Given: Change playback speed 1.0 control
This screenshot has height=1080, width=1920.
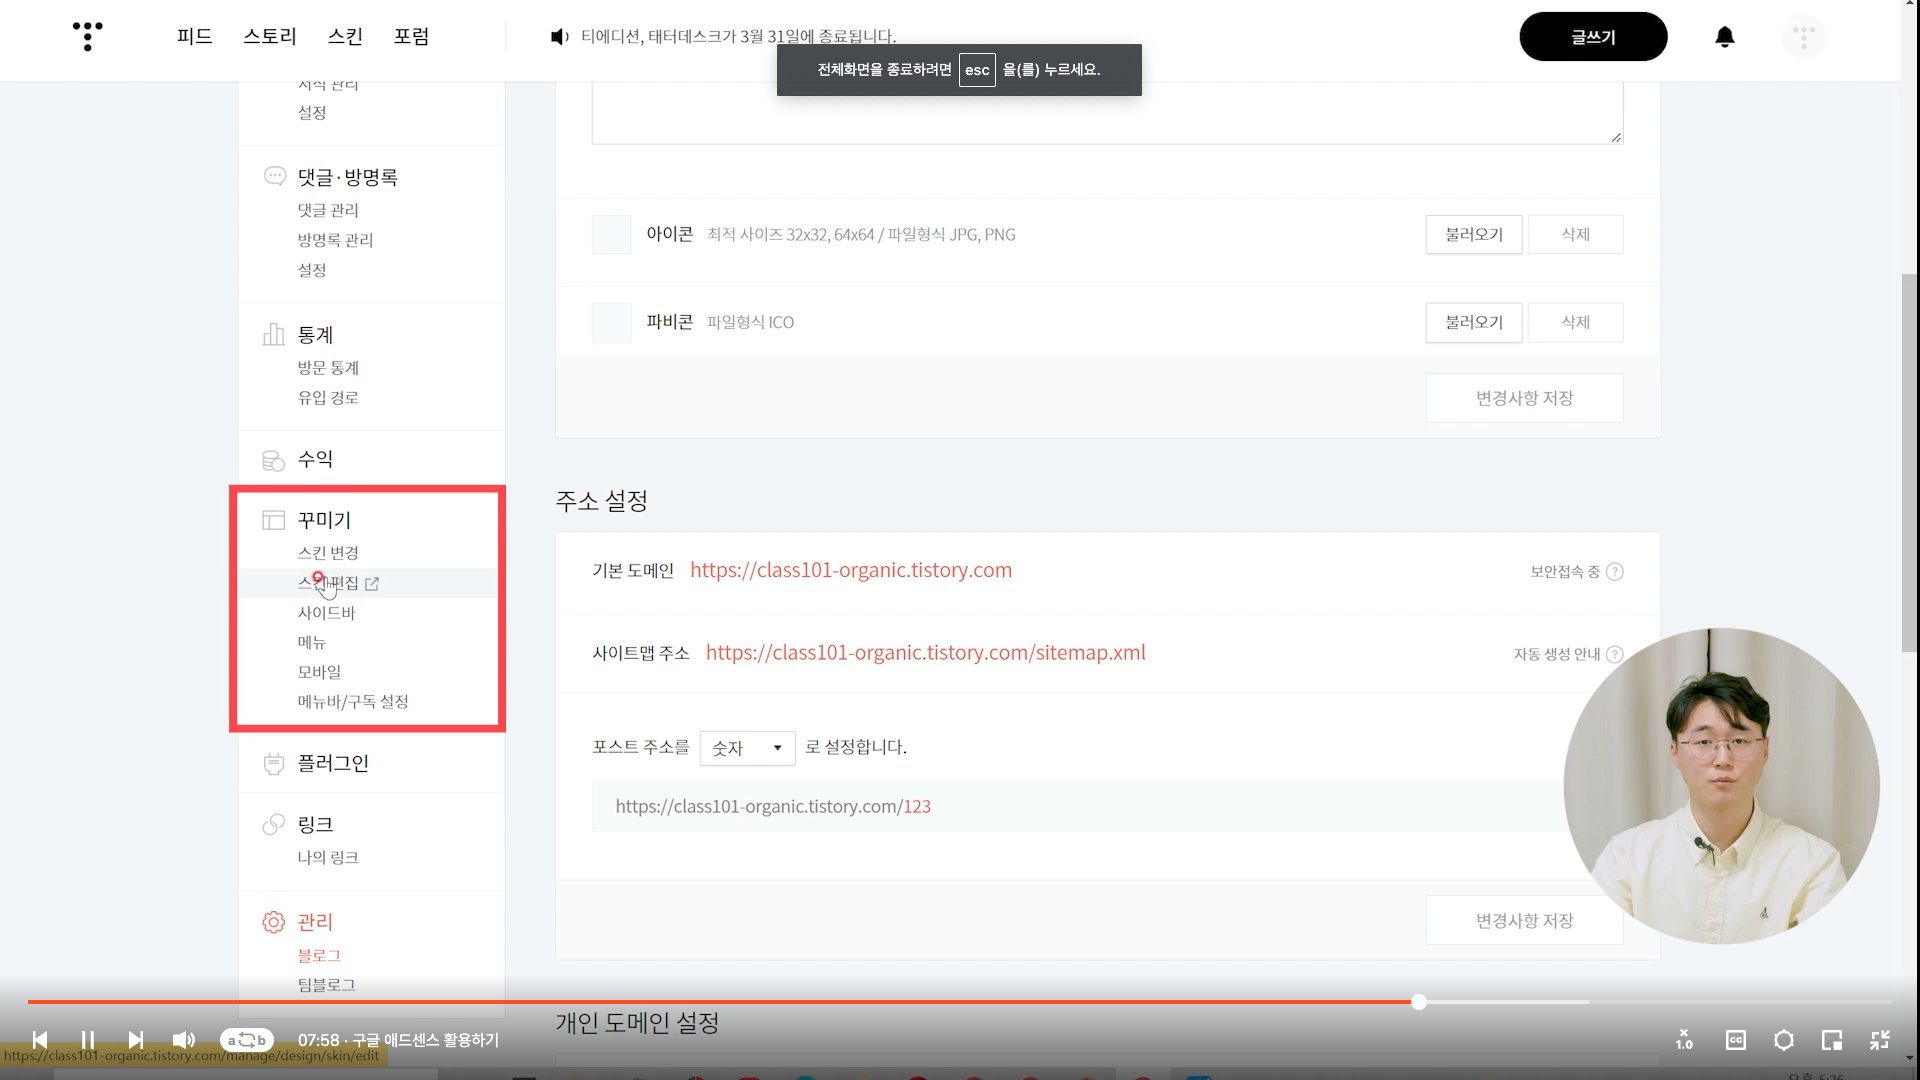Looking at the screenshot, I should (x=1684, y=1040).
